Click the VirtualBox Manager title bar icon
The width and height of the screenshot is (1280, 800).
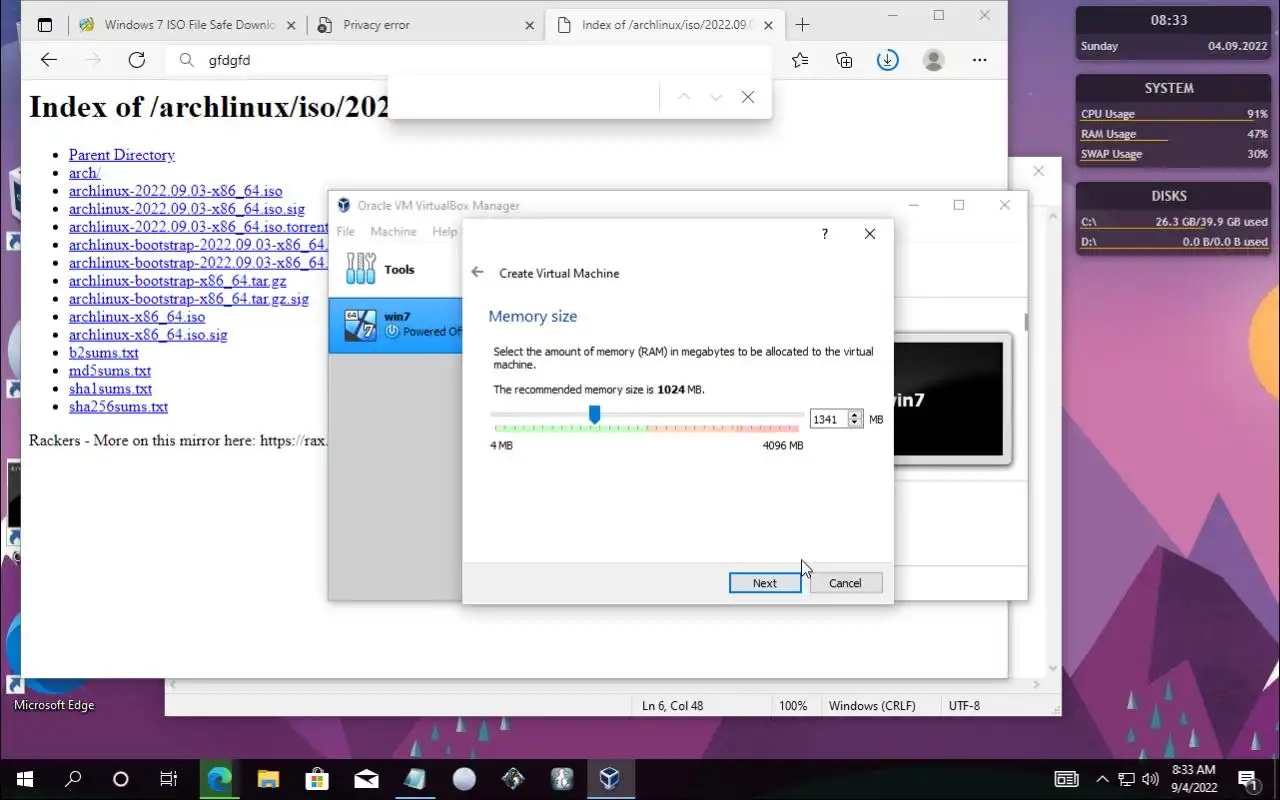coord(343,205)
